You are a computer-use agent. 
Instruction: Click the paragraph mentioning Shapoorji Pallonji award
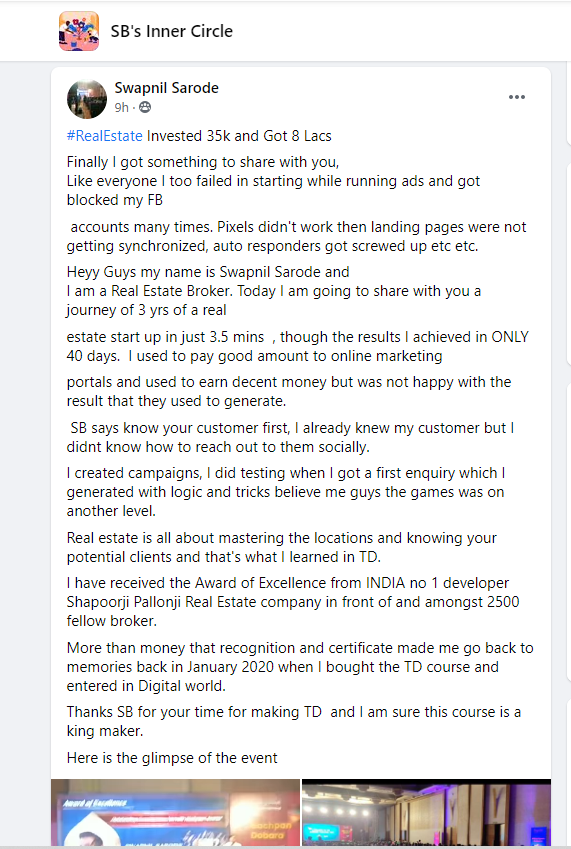[x=293, y=602]
